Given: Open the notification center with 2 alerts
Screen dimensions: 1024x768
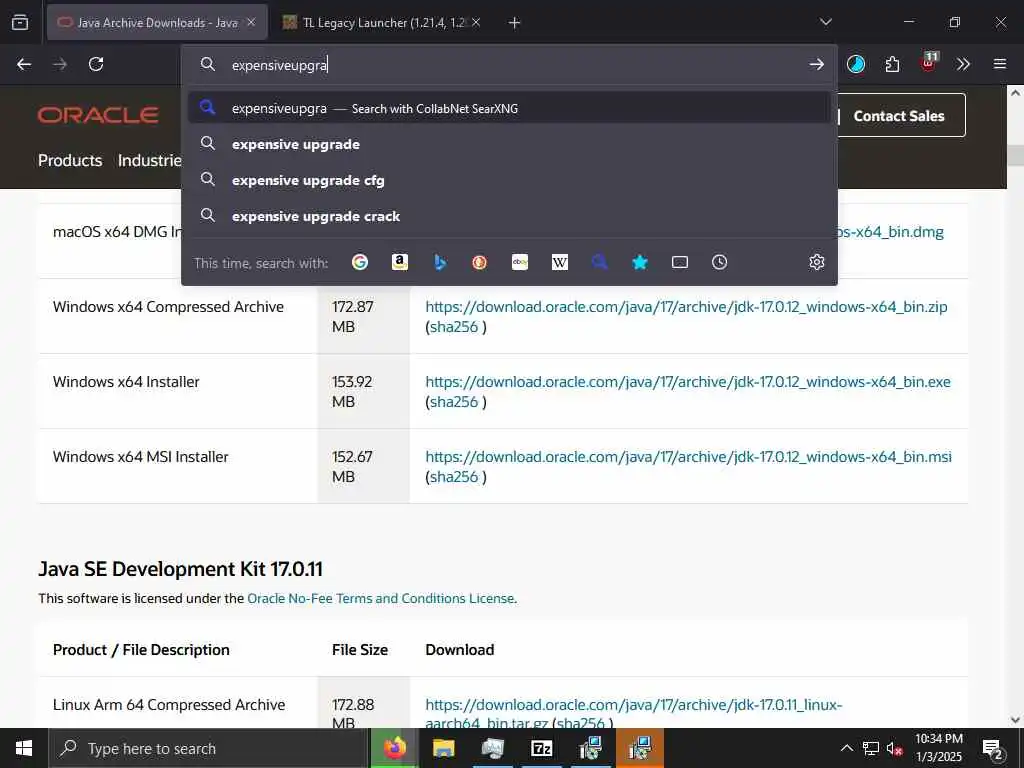Looking at the screenshot, I should [x=993, y=749].
